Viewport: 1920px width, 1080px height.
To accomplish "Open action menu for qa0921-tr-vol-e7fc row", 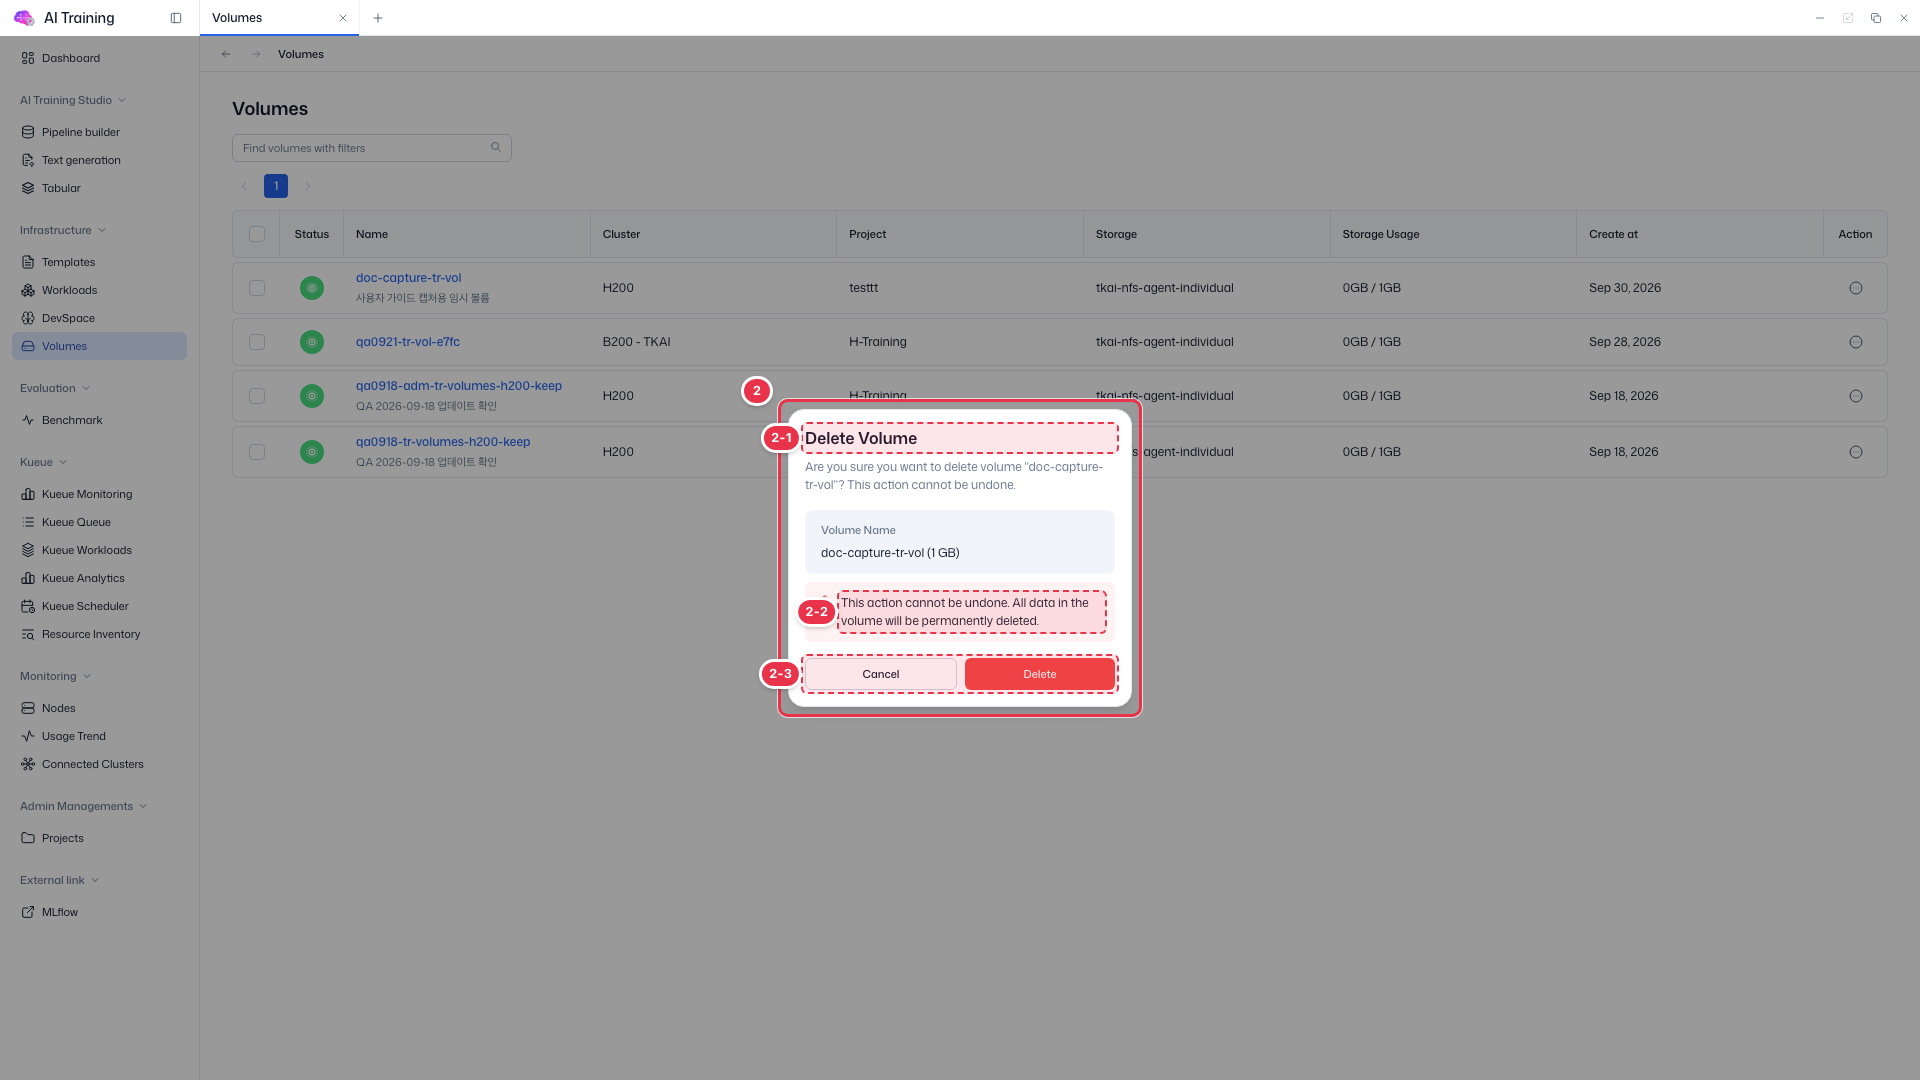I will click(1856, 342).
